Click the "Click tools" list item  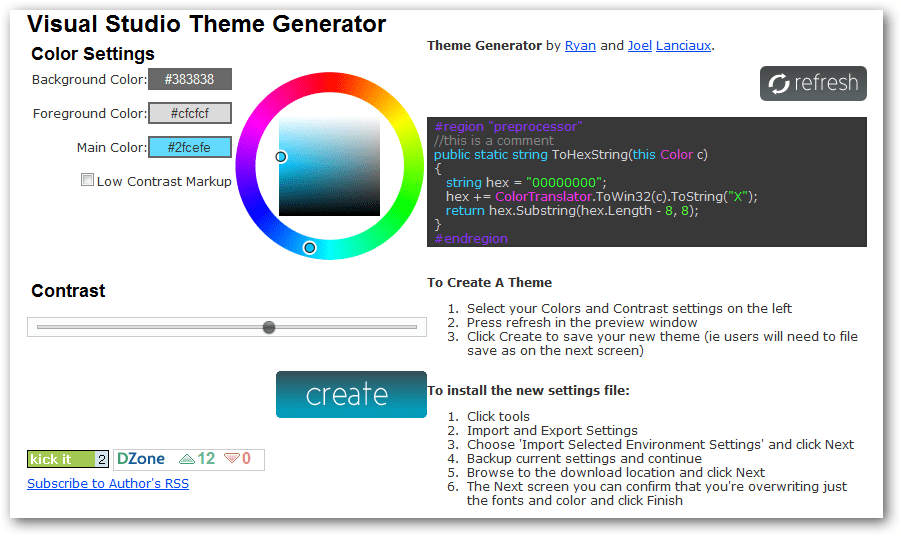498,417
